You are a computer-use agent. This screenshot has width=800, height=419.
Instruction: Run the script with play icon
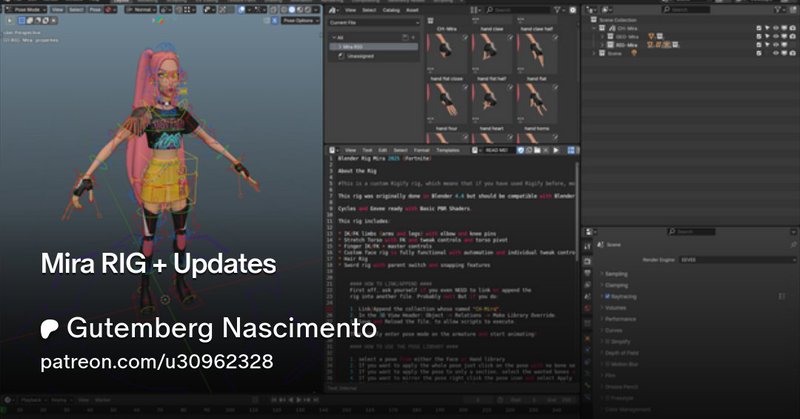556,150
